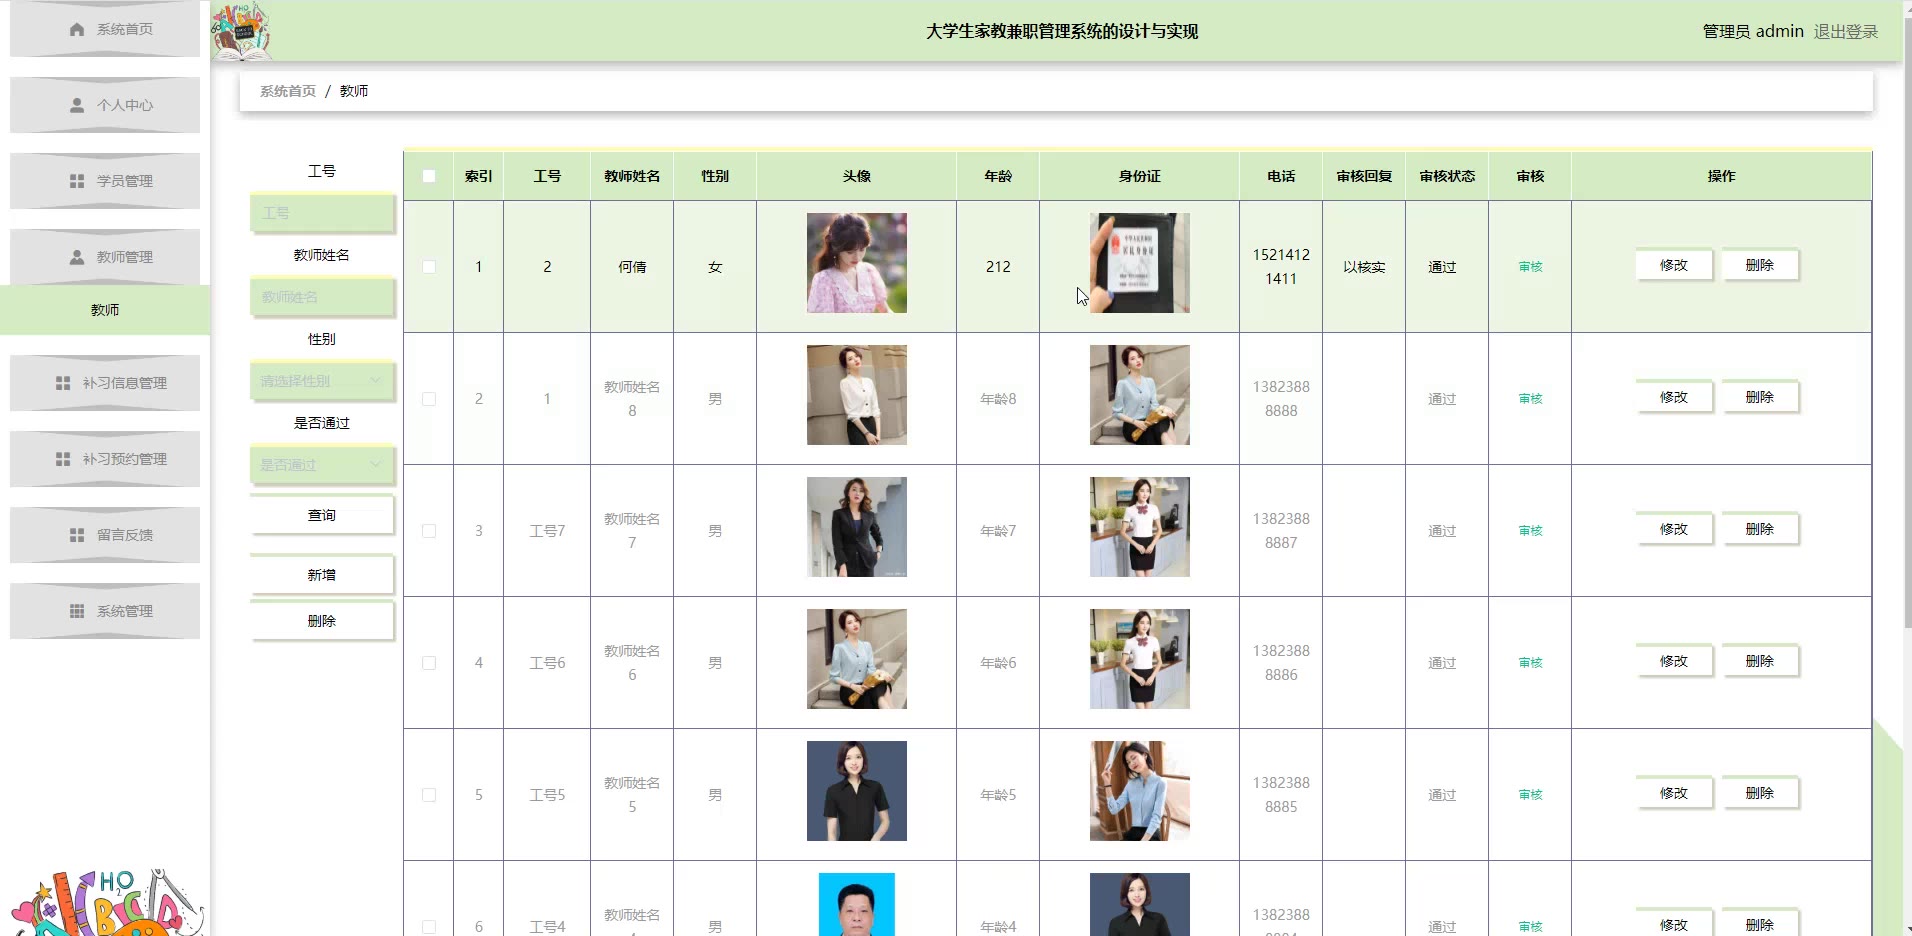Click the grid icon beside 补习预约管理
The width and height of the screenshot is (1912, 936).
pyautogui.click(x=63, y=459)
